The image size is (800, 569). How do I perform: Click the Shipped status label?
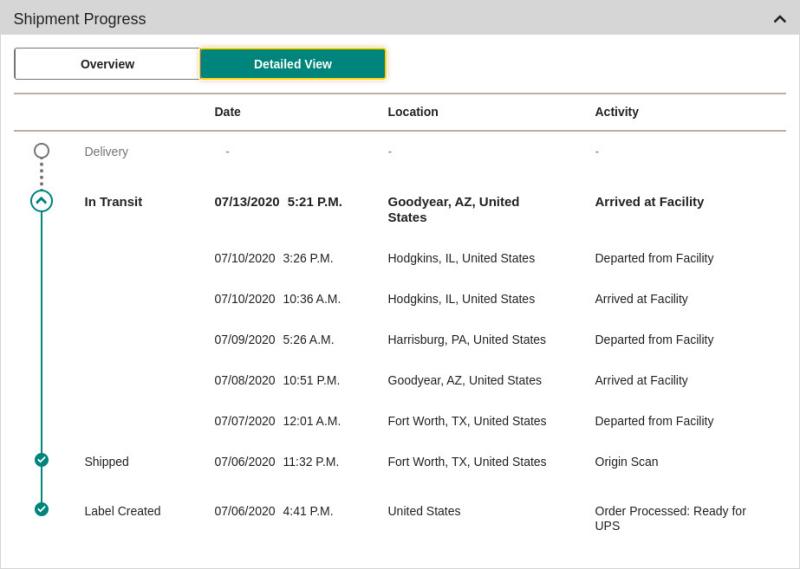[x=106, y=462]
